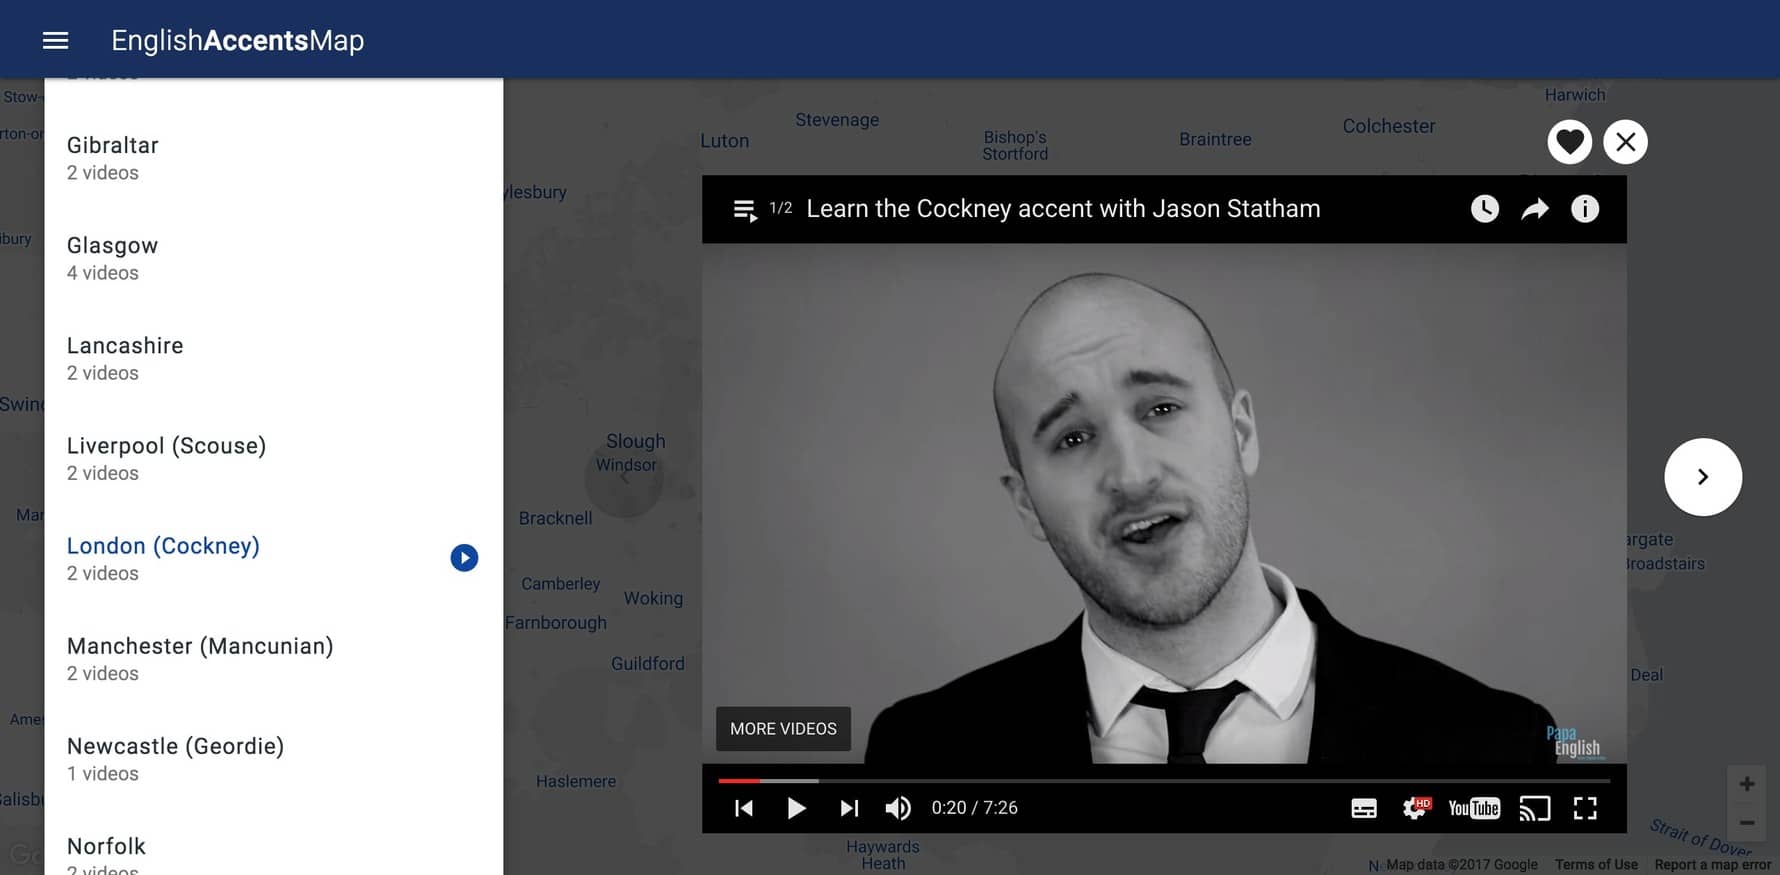Share the video using the arrow icon
Viewport: 1780px width, 875px height.
(1535, 209)
